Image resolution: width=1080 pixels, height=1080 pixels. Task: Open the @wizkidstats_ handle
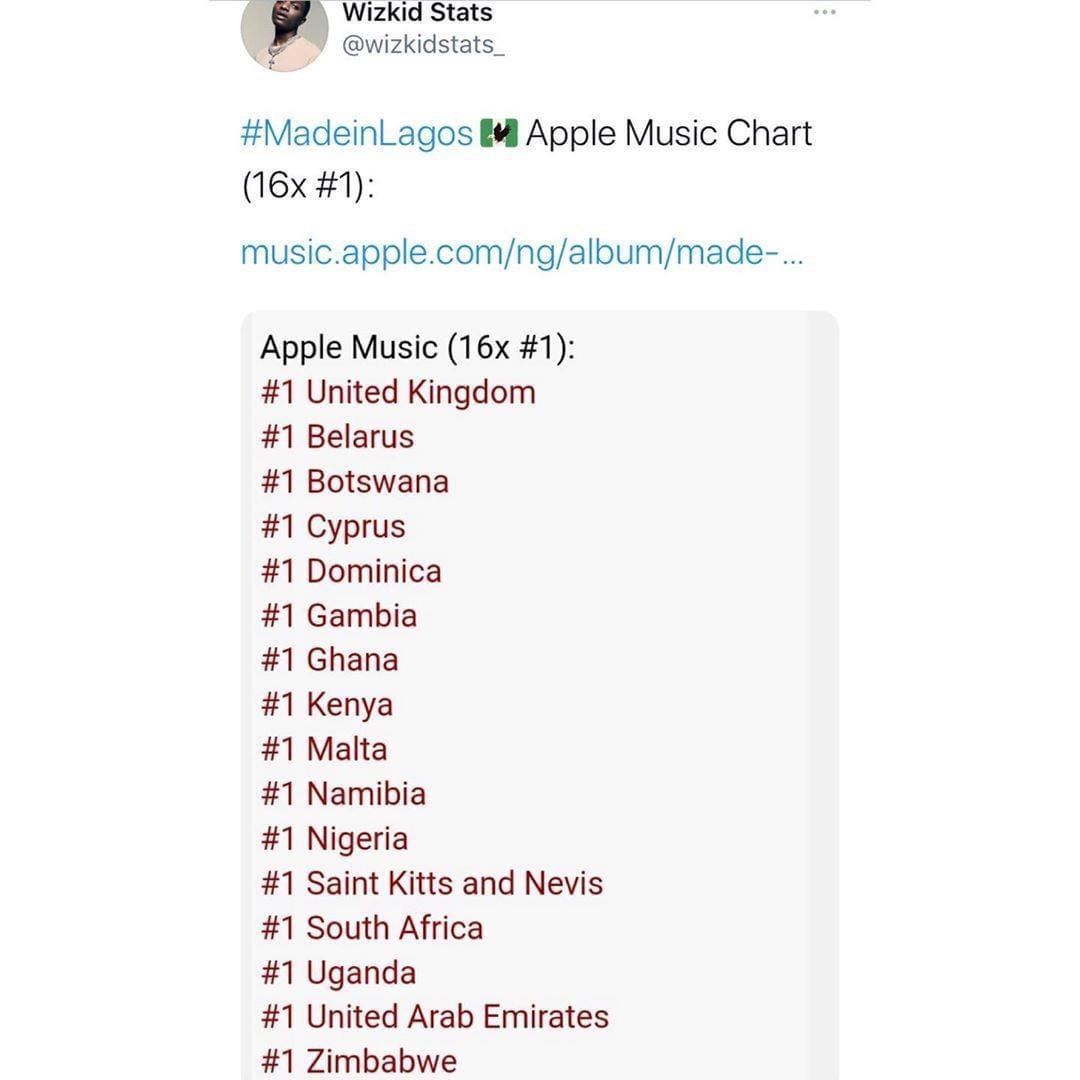tap(424, 46)
